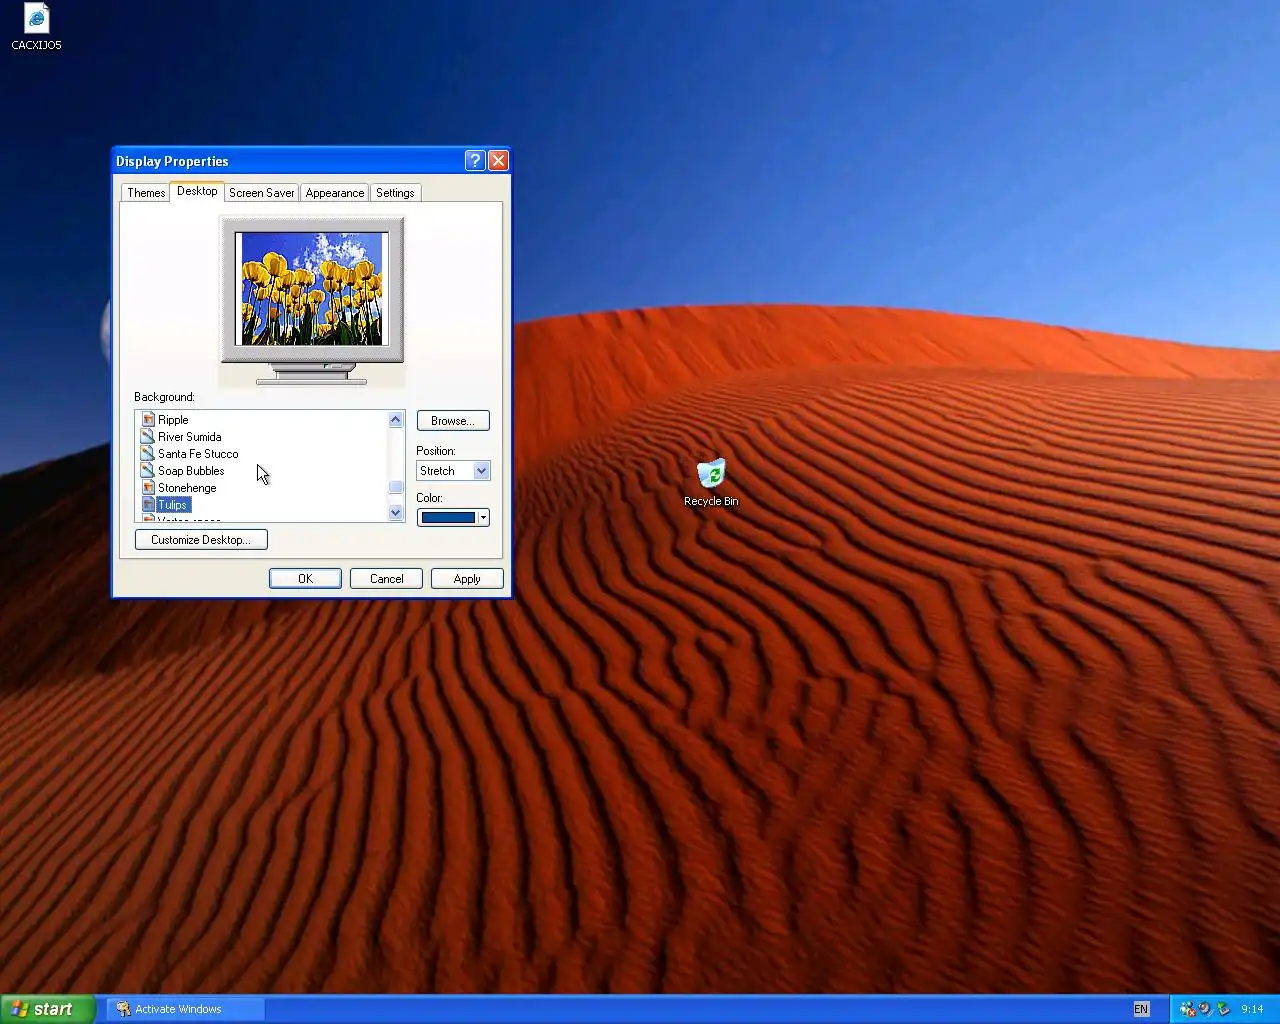Click the background list scroll-down arrow
The height and width of the screenshot is (1024, 1280).
click(395, 513)
